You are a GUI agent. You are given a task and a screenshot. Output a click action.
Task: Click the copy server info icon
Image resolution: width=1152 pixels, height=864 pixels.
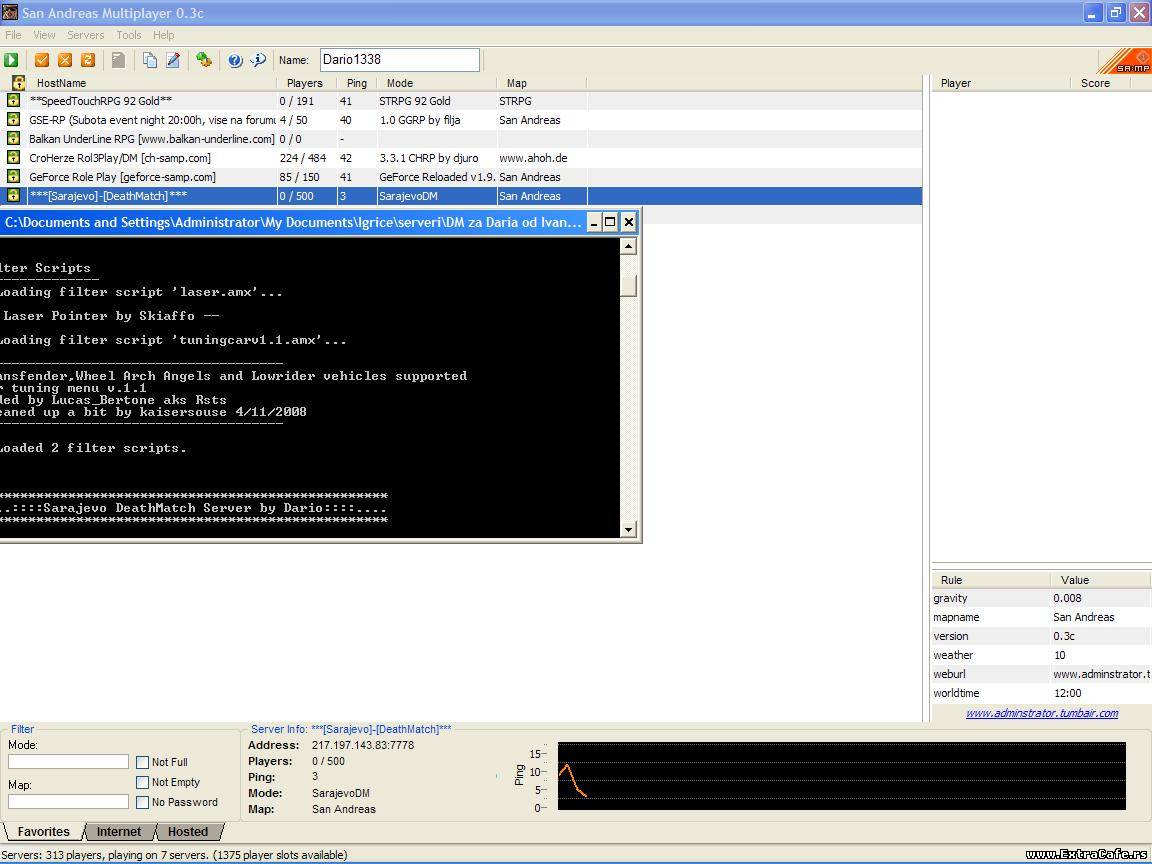tap(149, 60)
